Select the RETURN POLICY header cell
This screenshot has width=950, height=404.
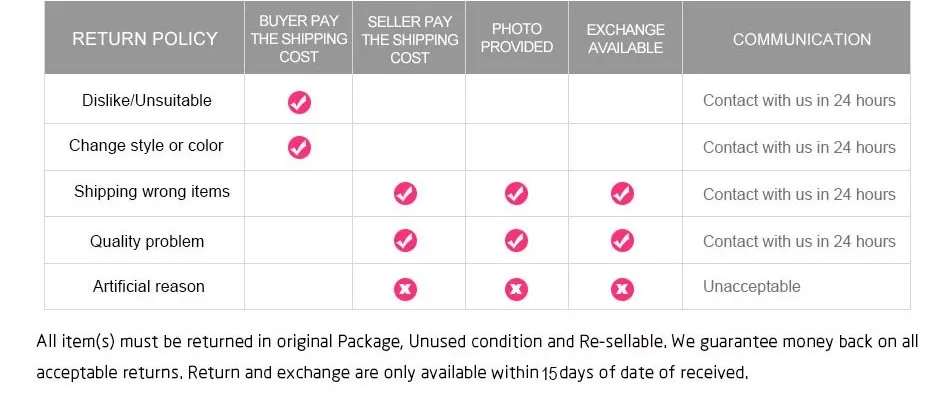pyautogui.click(x=145, y=39)
